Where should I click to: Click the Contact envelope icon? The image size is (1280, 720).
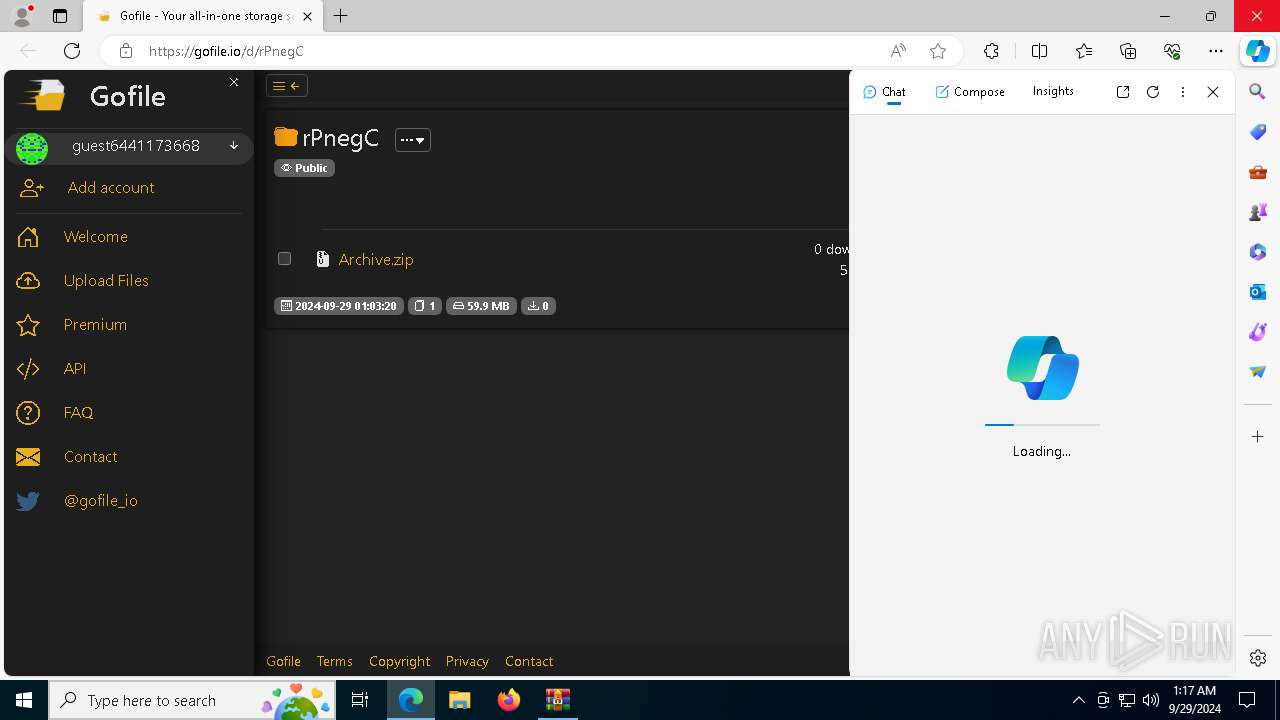[28, 457]
